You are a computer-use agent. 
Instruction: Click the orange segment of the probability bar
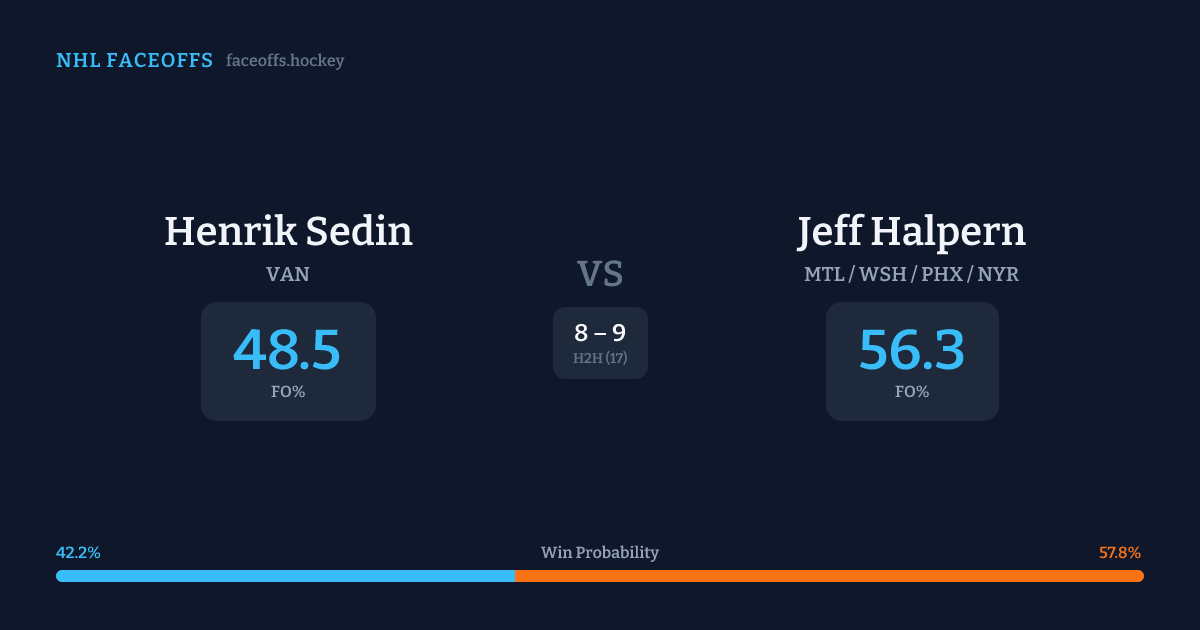(x=830, y=576)
